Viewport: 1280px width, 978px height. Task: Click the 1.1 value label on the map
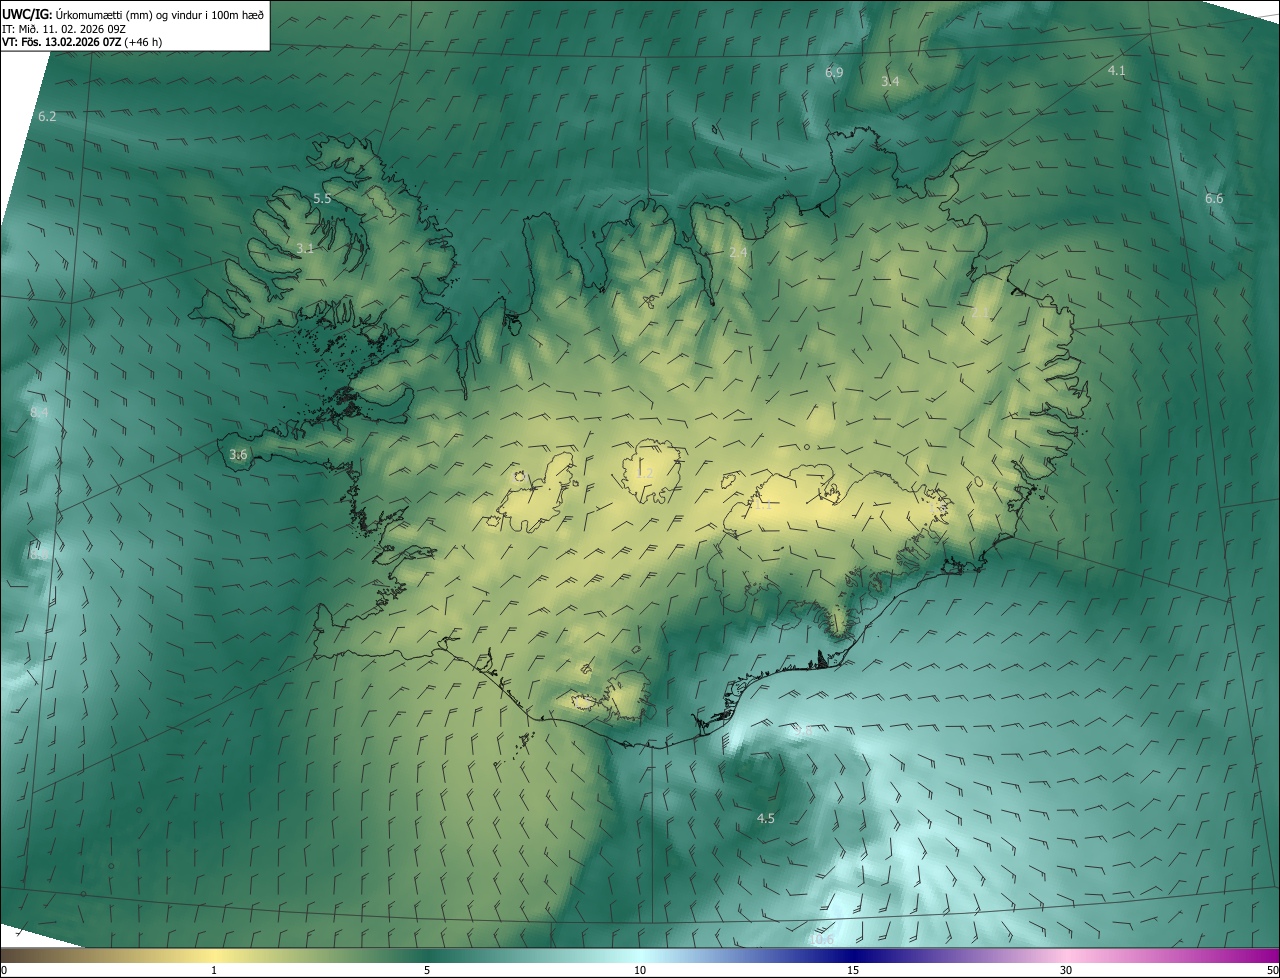click(x=762, y=506)
